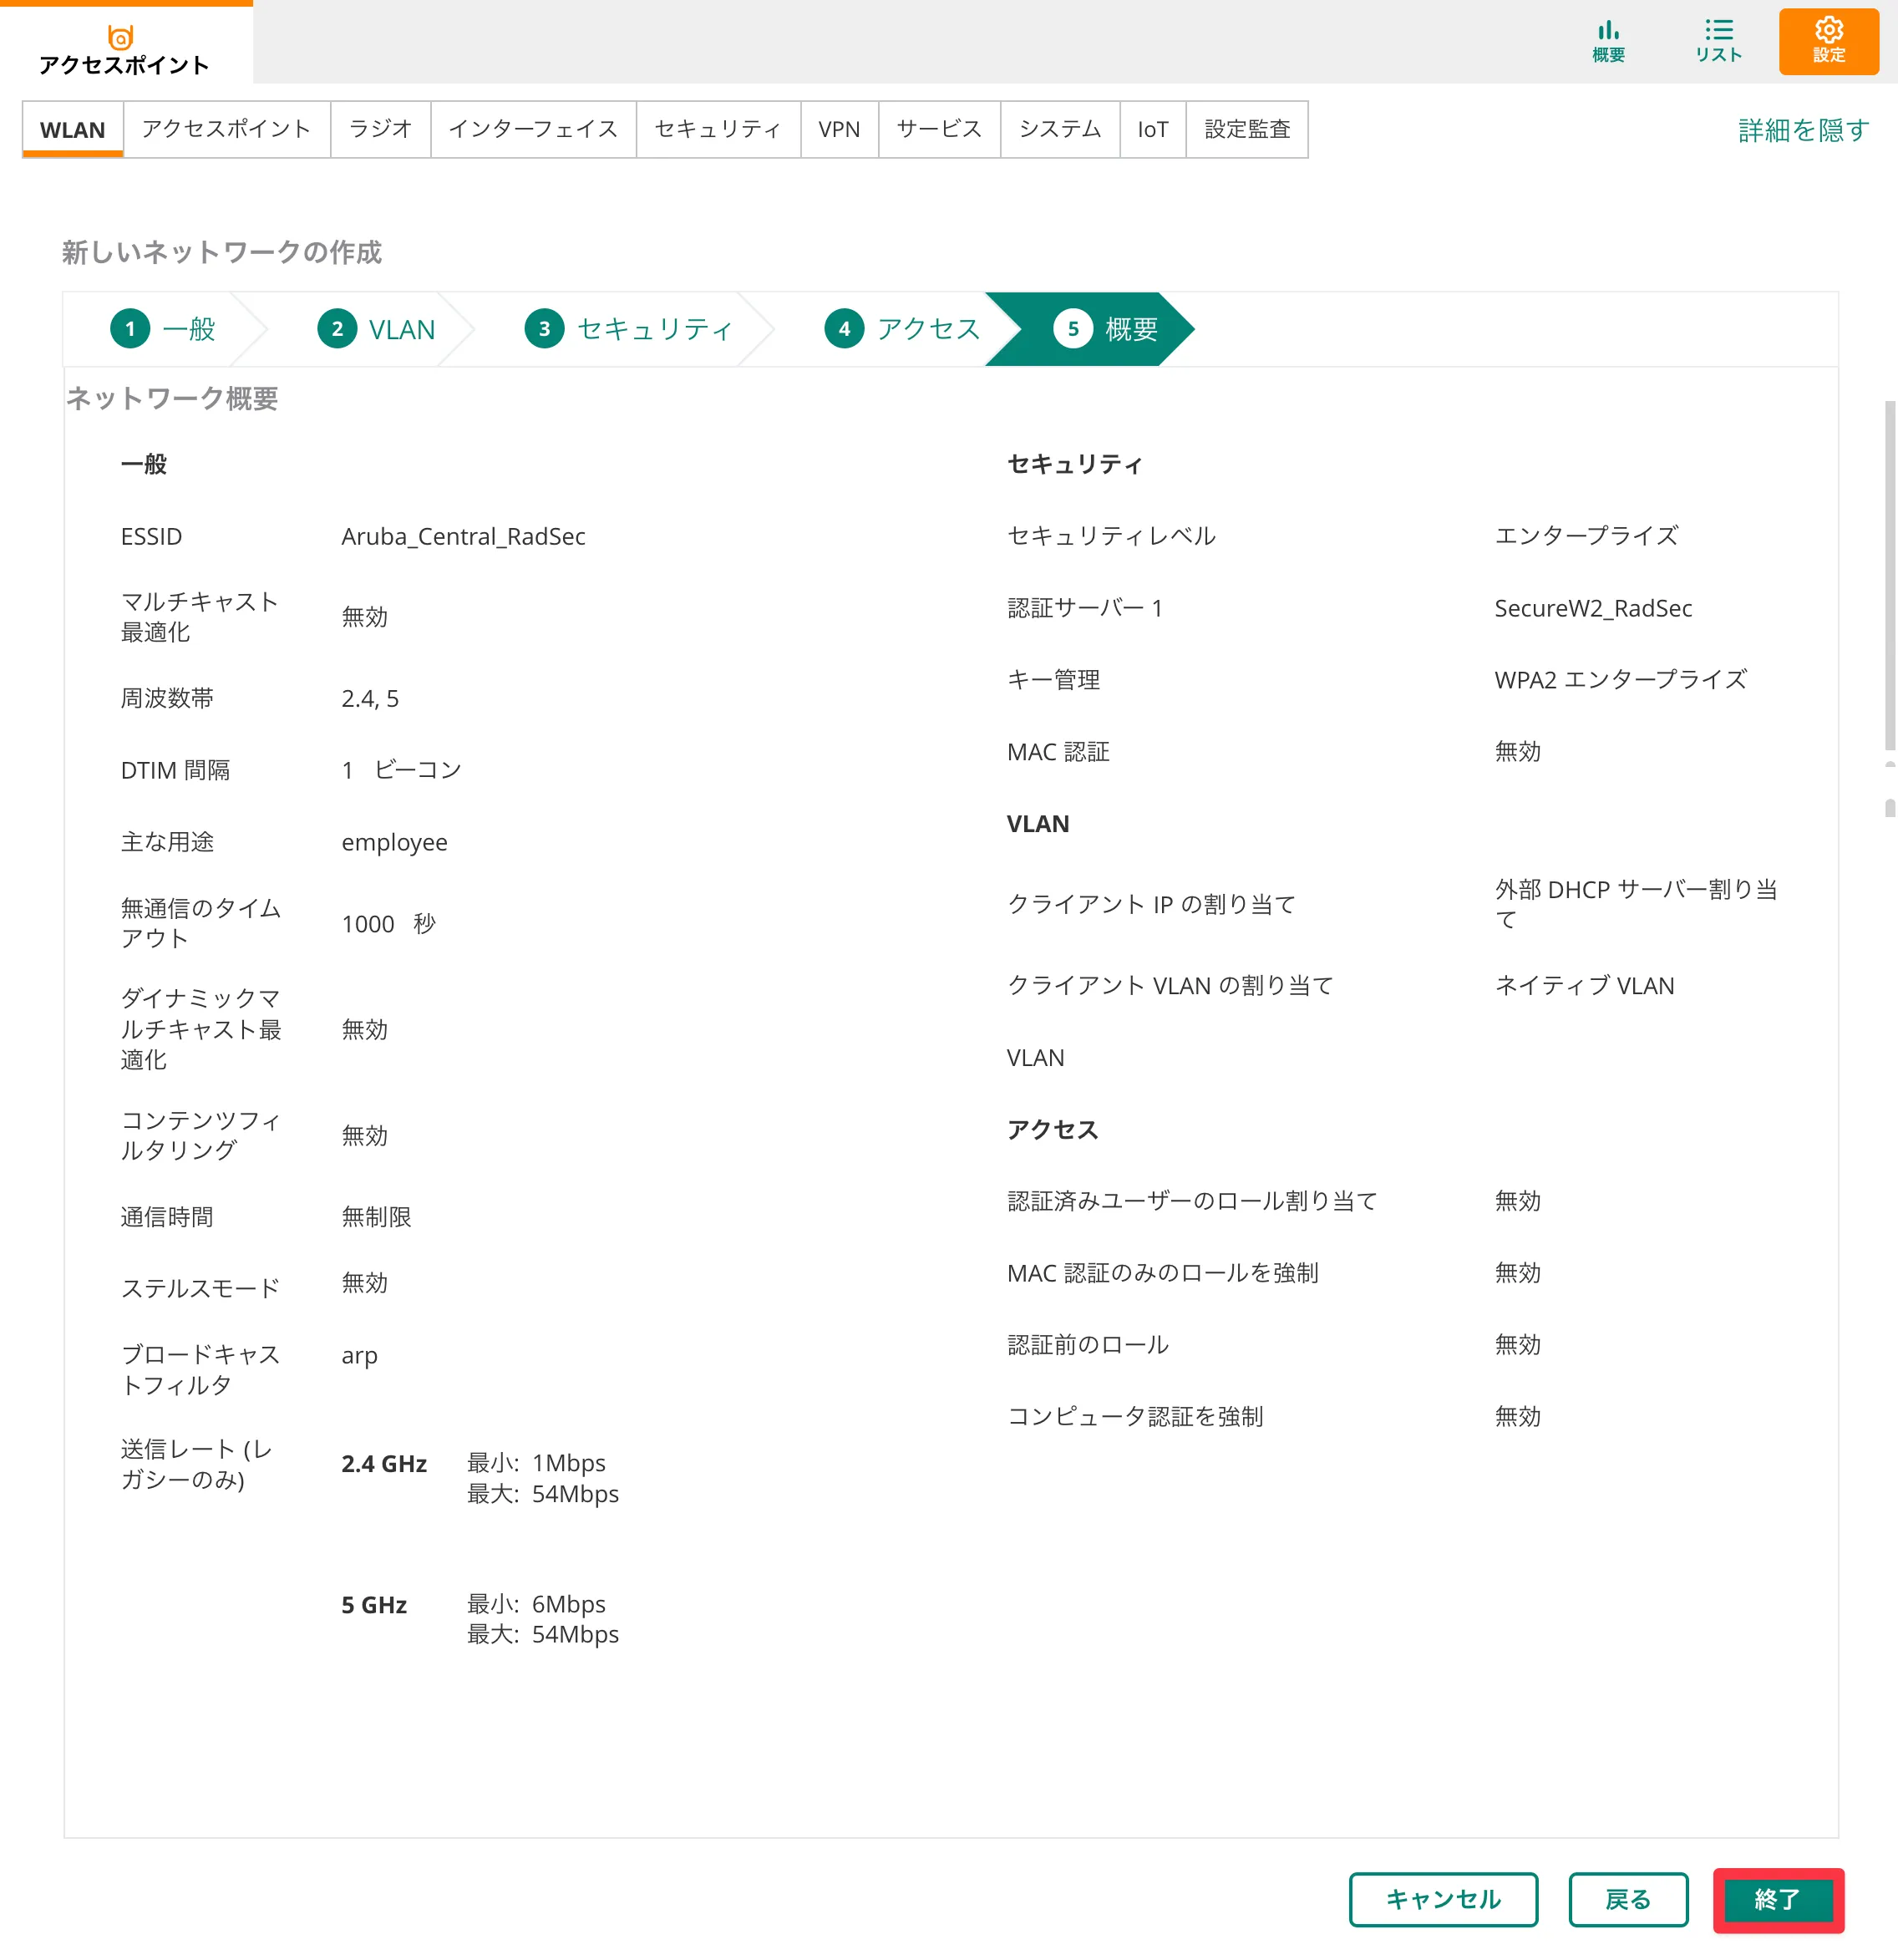Open the インターフェイス tab

point(533,129)
